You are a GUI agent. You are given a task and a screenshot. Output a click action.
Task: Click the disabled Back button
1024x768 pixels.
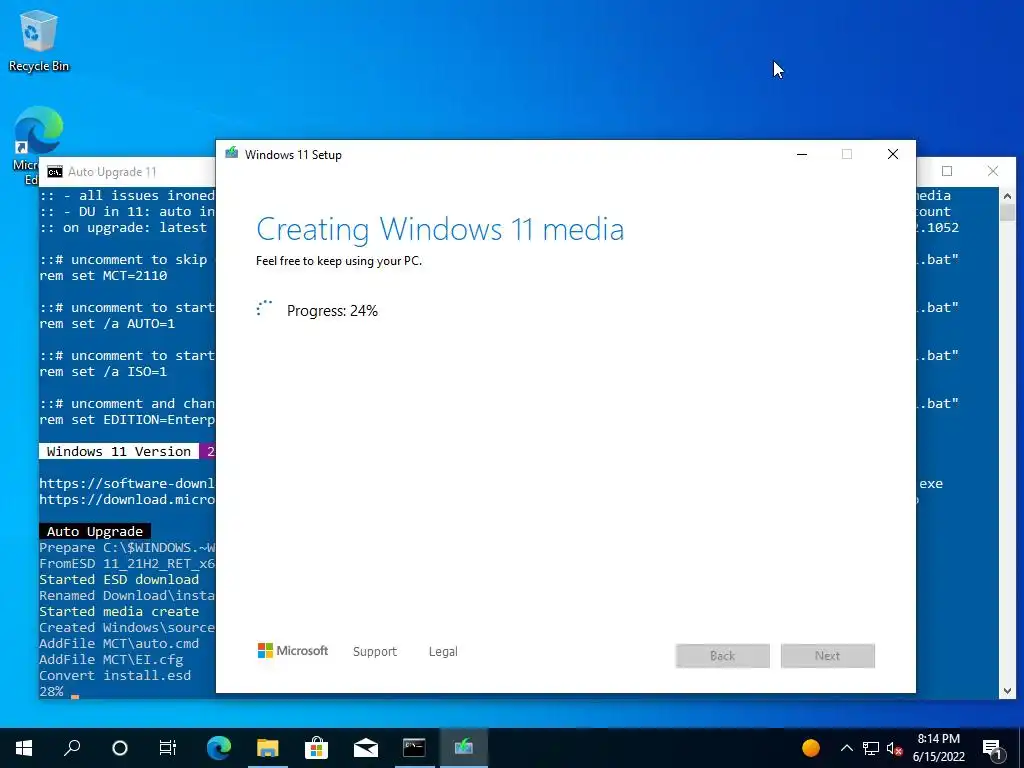click(x=722, y=656)
